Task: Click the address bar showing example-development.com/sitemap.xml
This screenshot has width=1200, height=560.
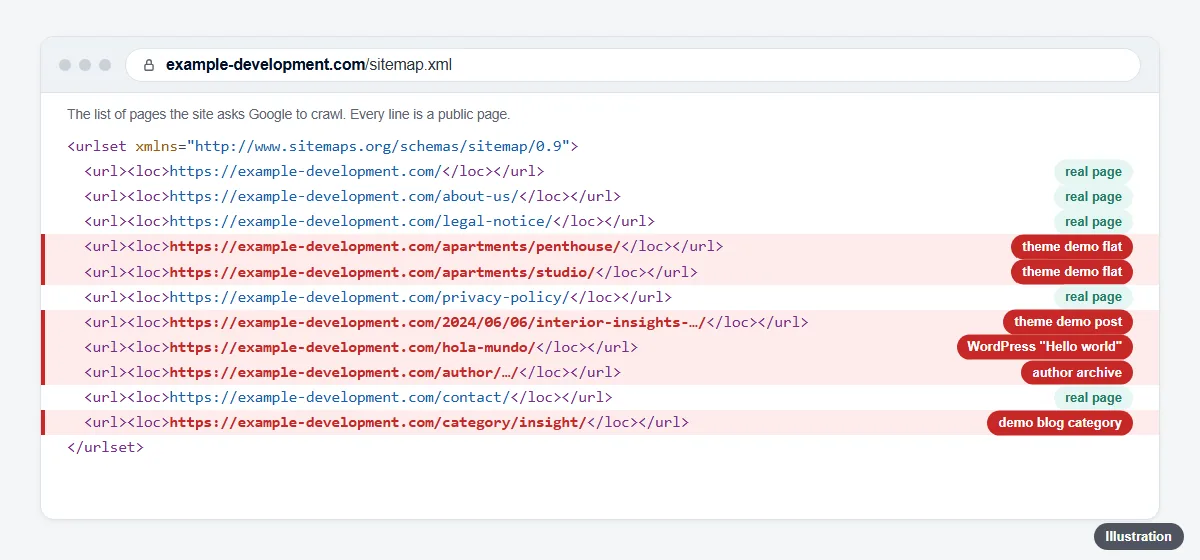Action: [x=632, y=65]
